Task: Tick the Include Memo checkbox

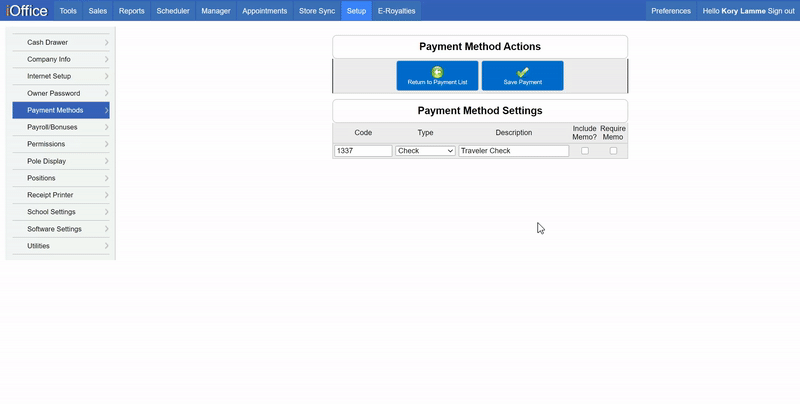Action: pyautogui.click(x=585, y=151)
